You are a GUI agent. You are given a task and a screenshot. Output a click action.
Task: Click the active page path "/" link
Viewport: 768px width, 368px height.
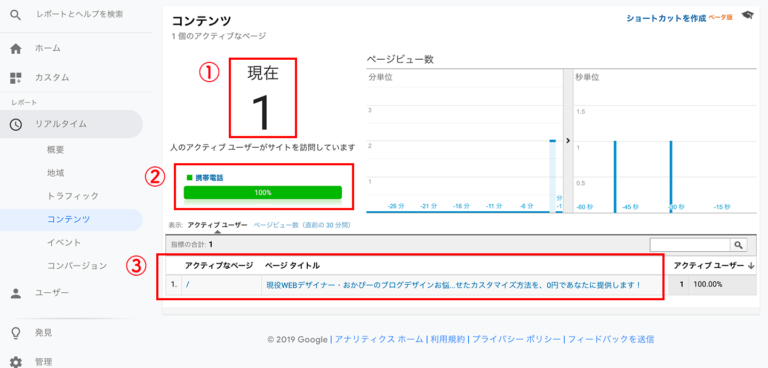188,285
